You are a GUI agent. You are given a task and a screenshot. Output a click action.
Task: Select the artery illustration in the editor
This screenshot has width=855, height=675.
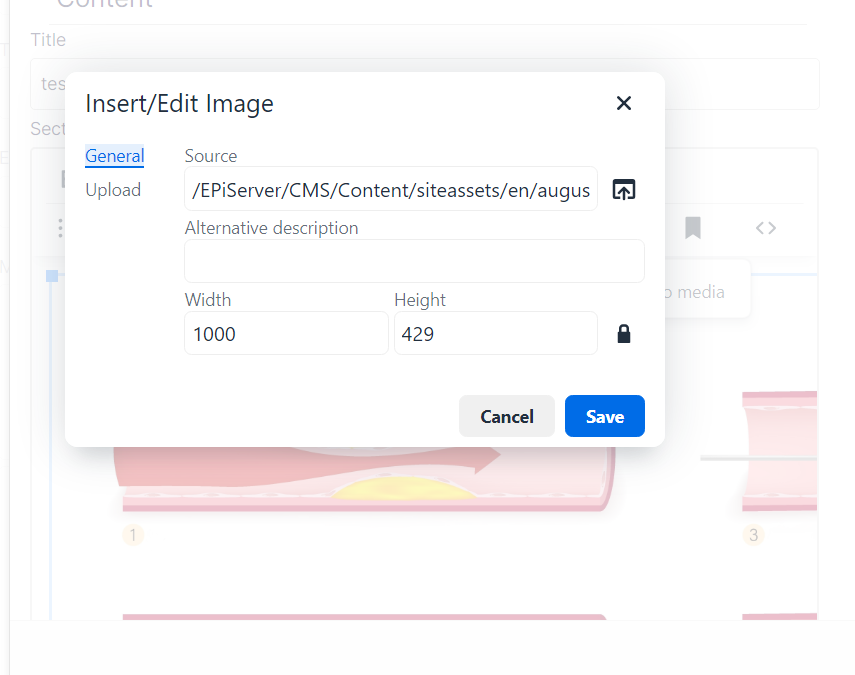coord(360,480)
